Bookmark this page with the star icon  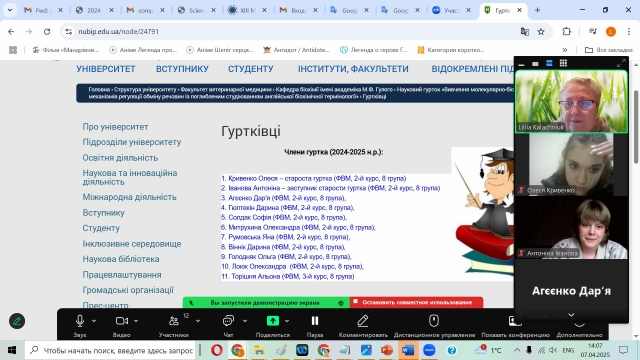[541, 31]
